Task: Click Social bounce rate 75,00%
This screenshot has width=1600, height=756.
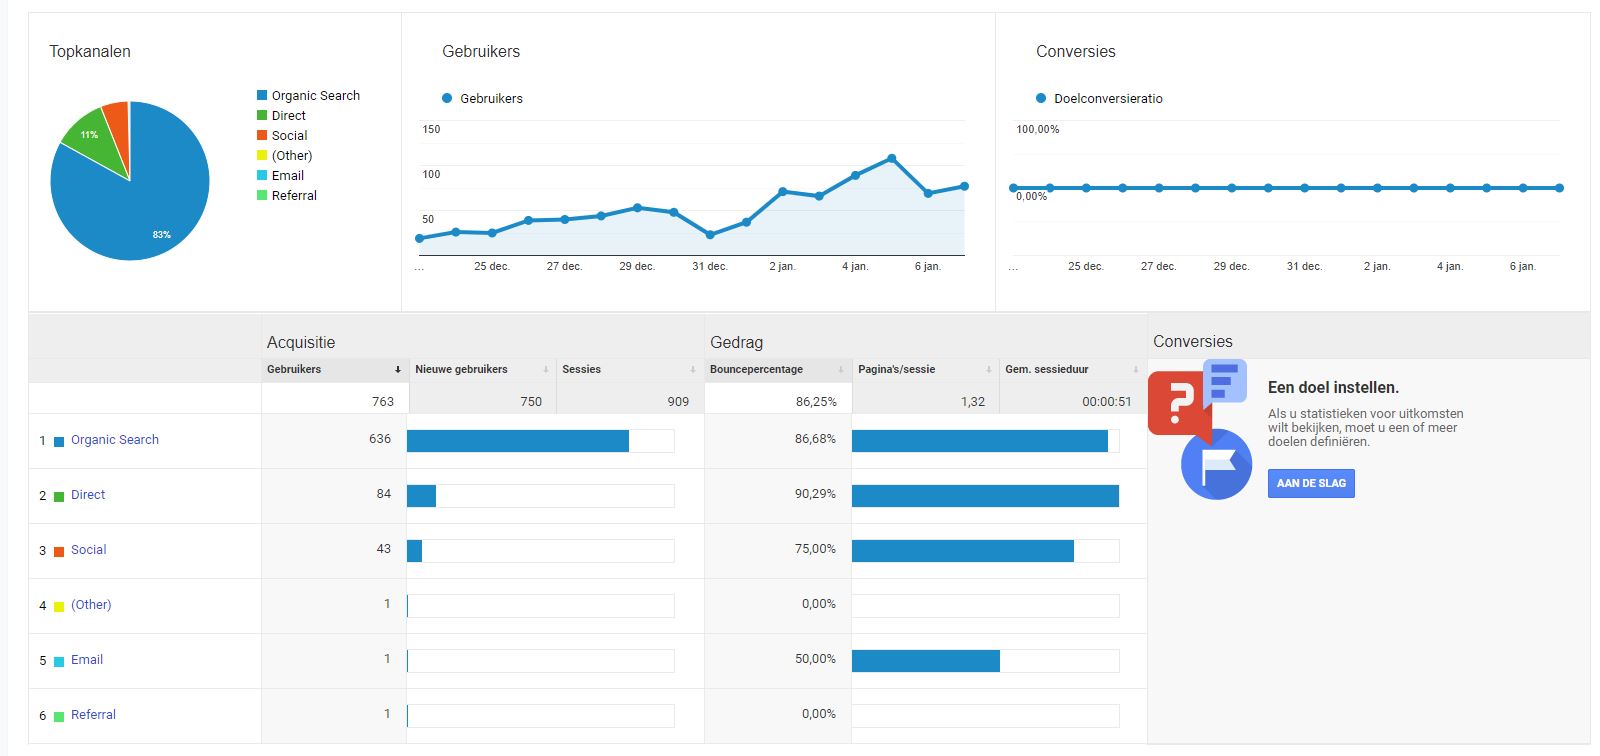Action: click(815, 549)
